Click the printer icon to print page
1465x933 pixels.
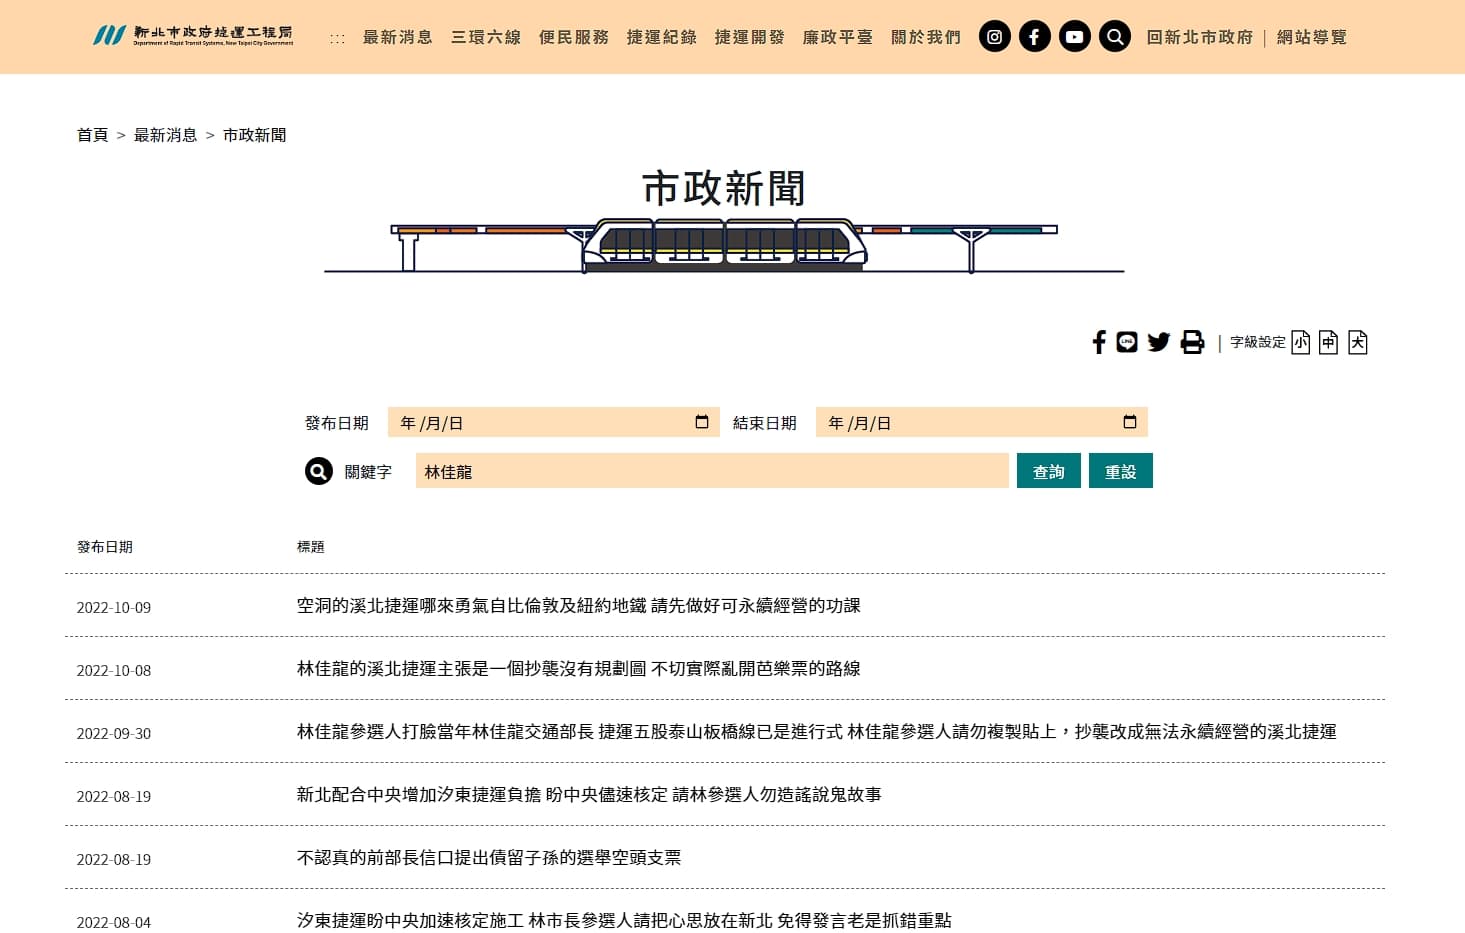point(1192,342)
